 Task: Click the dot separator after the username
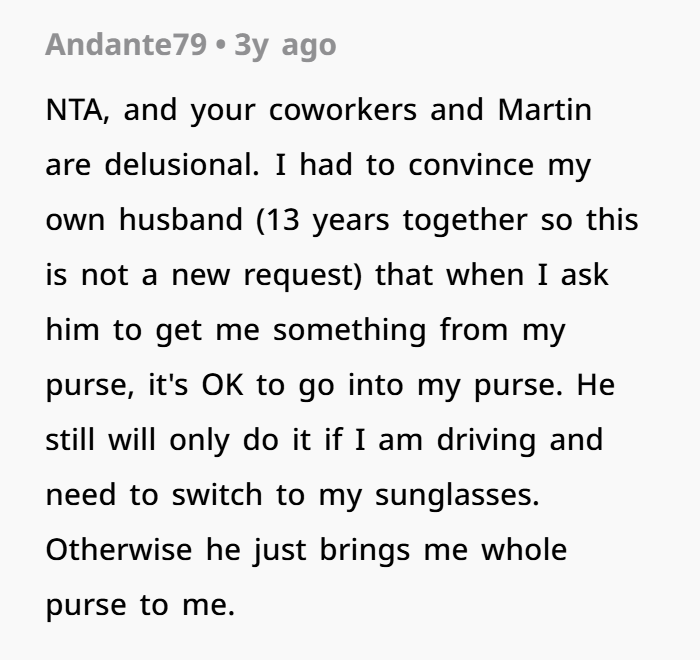[x=220, y=46]
